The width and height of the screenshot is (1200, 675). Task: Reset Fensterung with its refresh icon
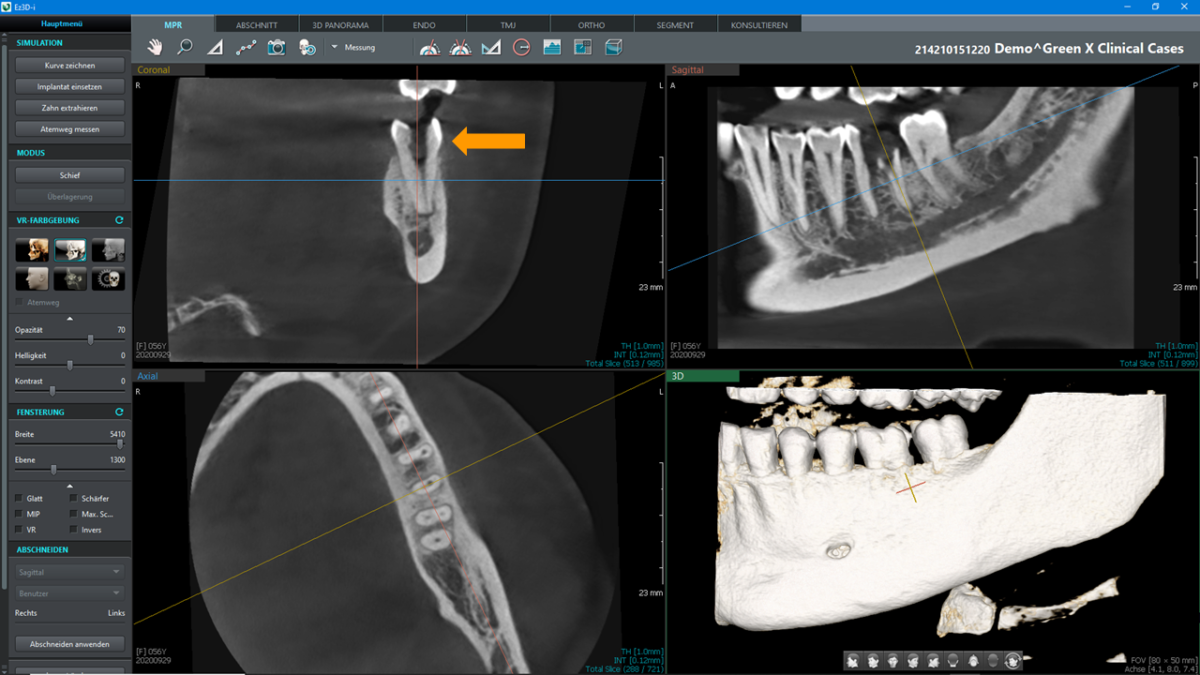pos(119,412)
